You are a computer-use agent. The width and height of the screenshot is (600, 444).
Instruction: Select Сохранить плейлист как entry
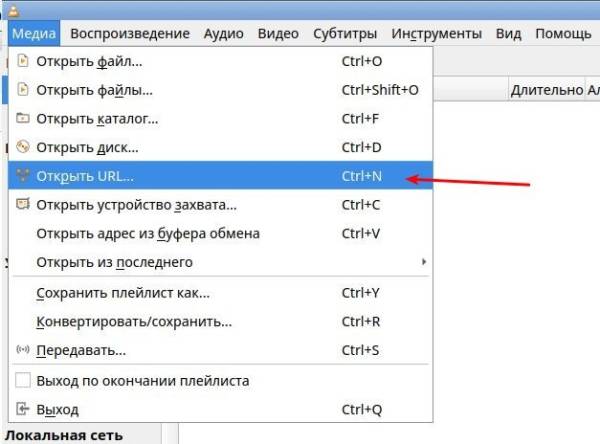point(123,293)
